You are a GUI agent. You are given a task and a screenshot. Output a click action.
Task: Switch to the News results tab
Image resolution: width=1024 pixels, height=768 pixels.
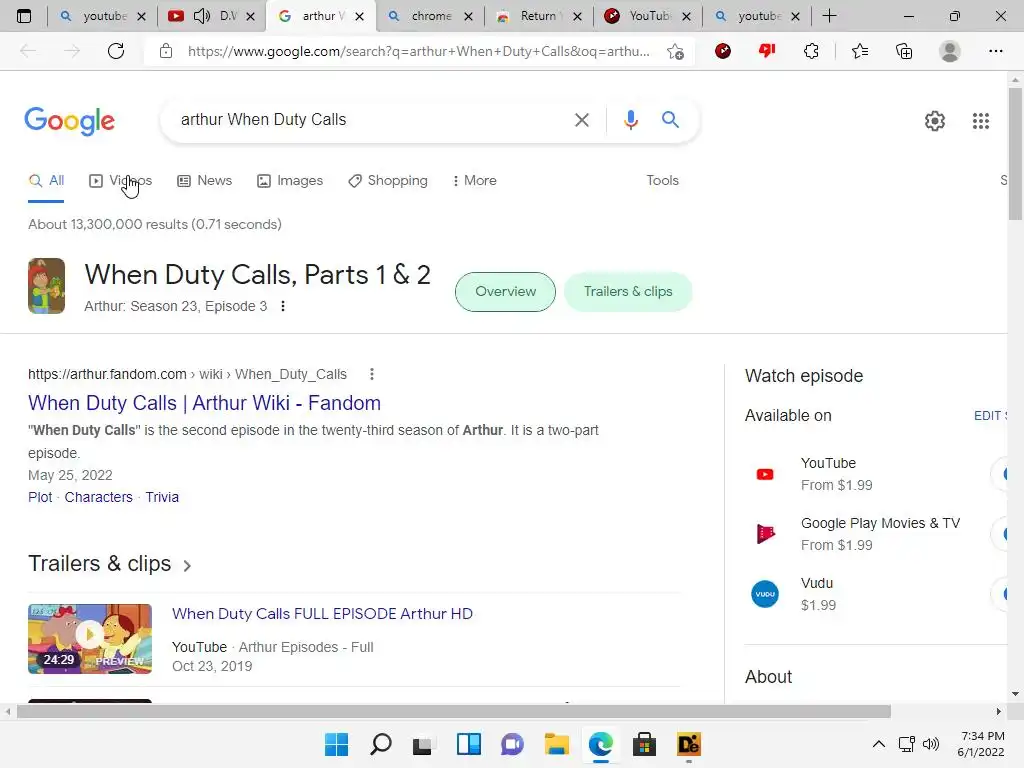[x=205, y=181]
